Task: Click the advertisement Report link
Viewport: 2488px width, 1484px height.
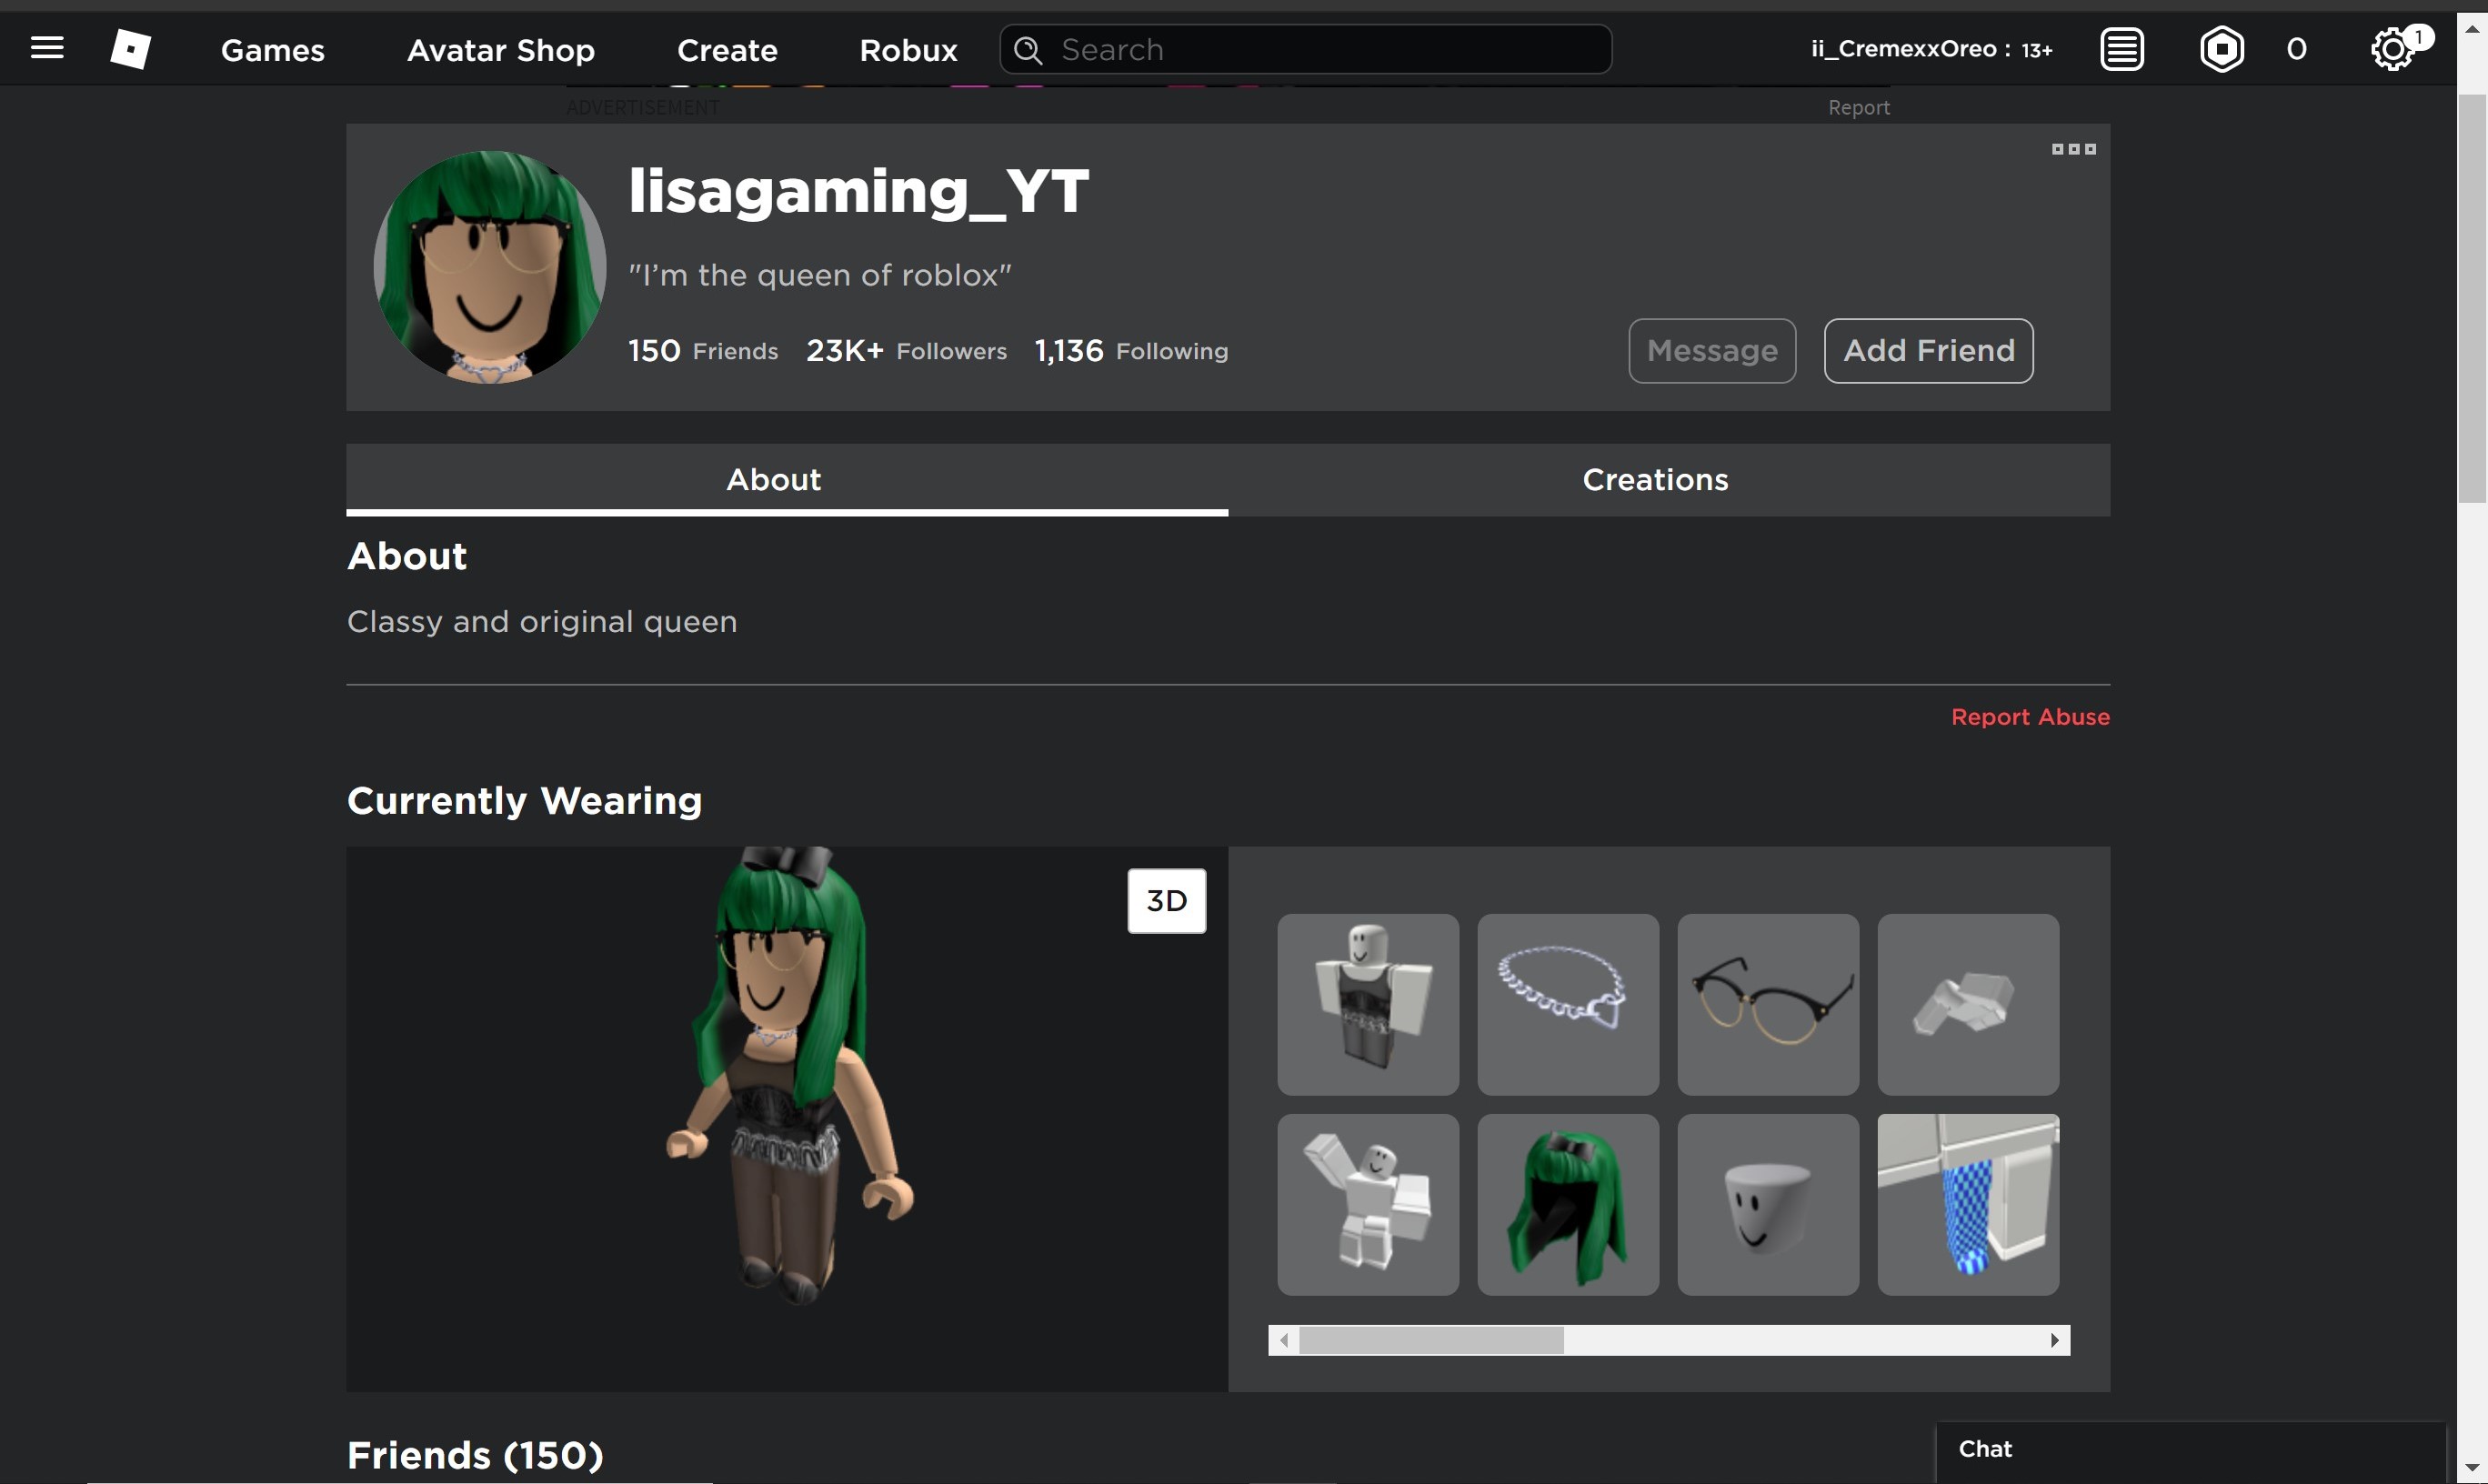Action: coord(1858,108)
